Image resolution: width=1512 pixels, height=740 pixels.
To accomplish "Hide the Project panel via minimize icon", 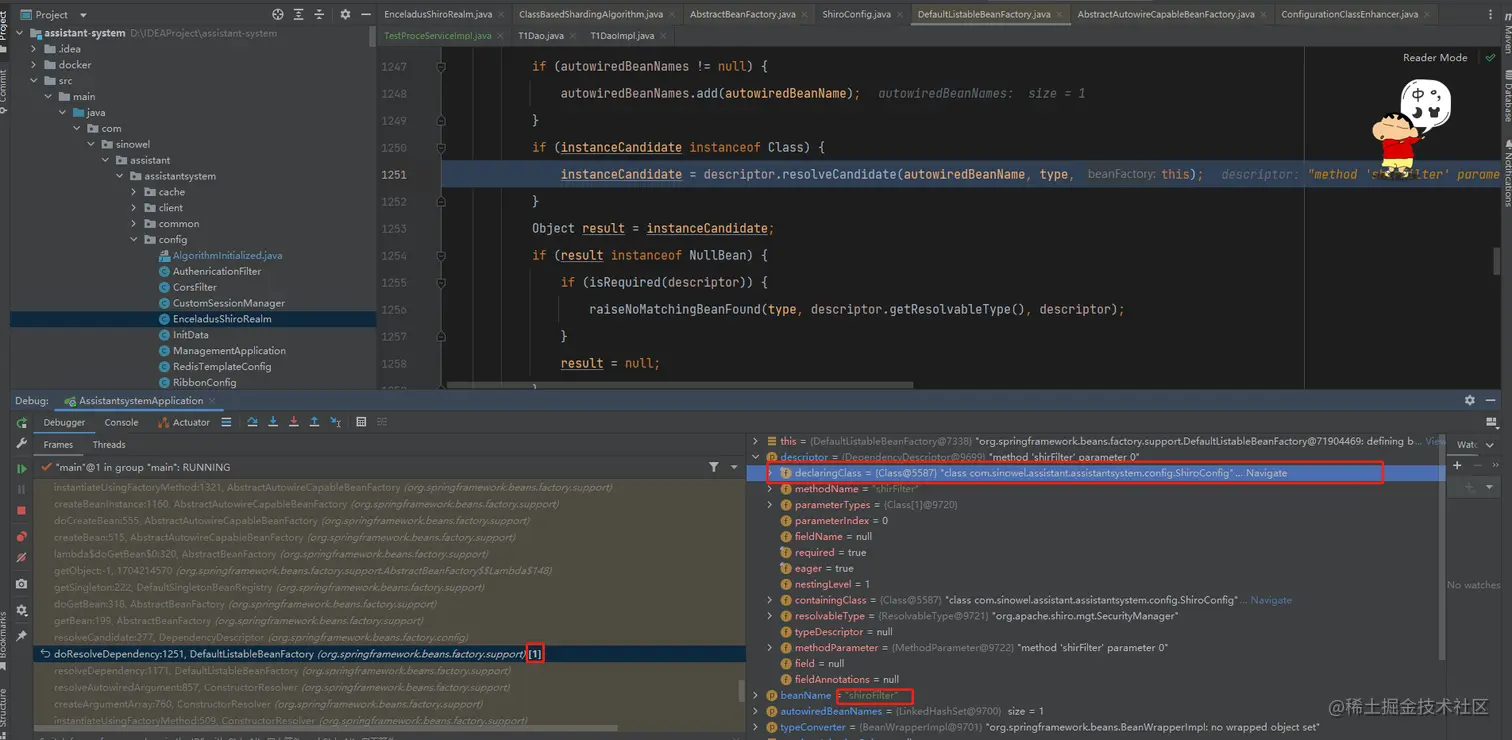I will pos(366,14).
